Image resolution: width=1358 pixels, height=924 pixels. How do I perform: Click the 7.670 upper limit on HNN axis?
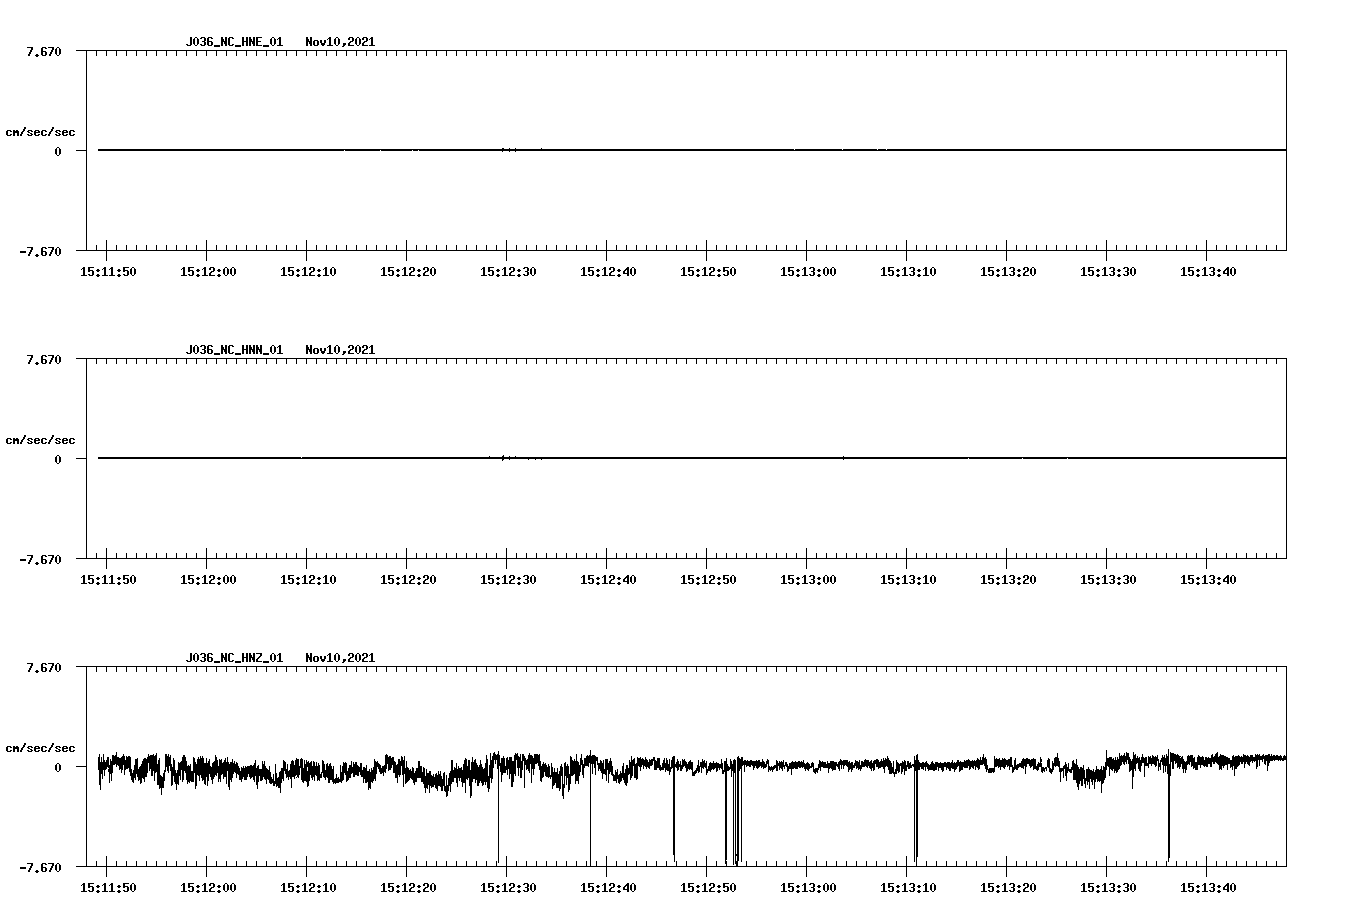tap(44, 359)
